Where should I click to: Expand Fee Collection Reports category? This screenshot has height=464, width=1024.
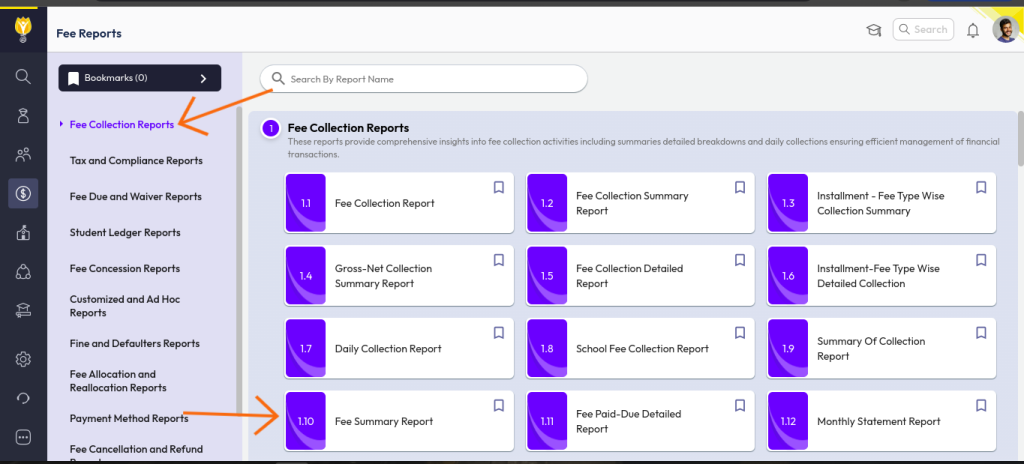point(121,125)
